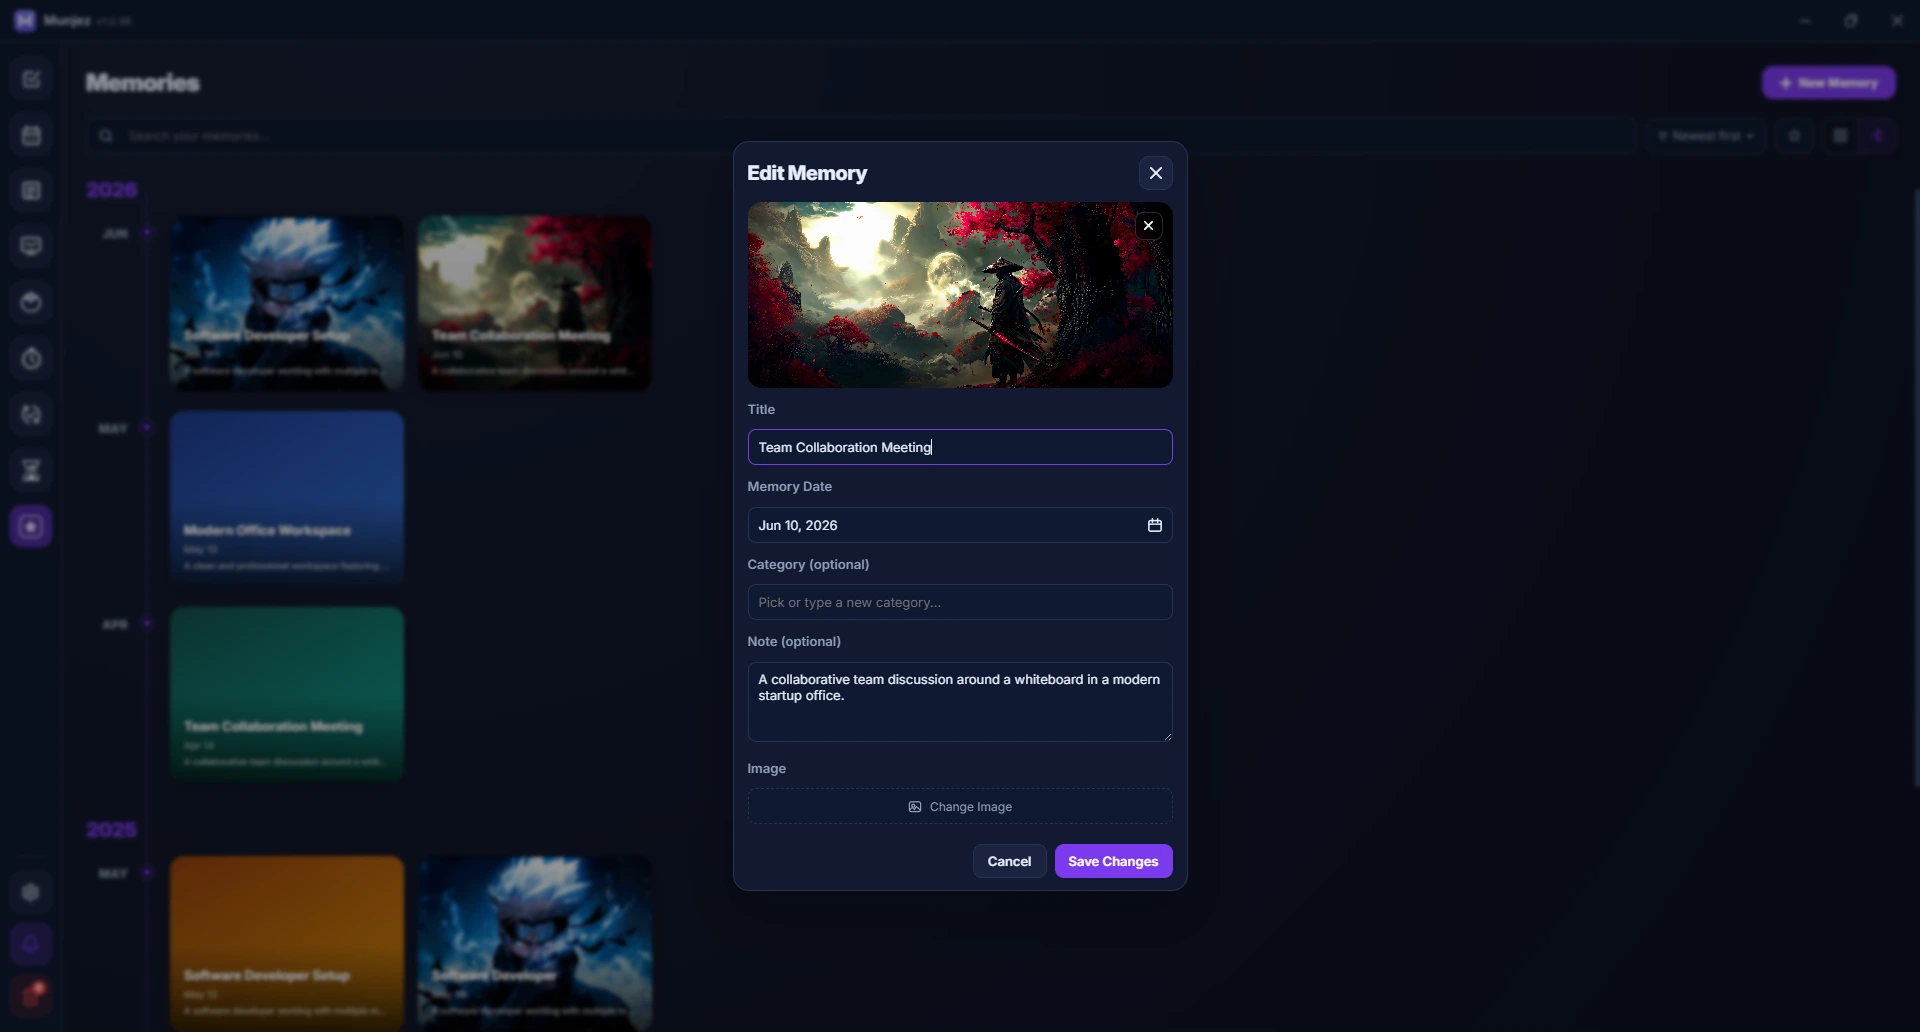The height and width of the screenshot is (1032, 1920).
Task: Click the Cancel button
Action: [x=1009, y=861]
